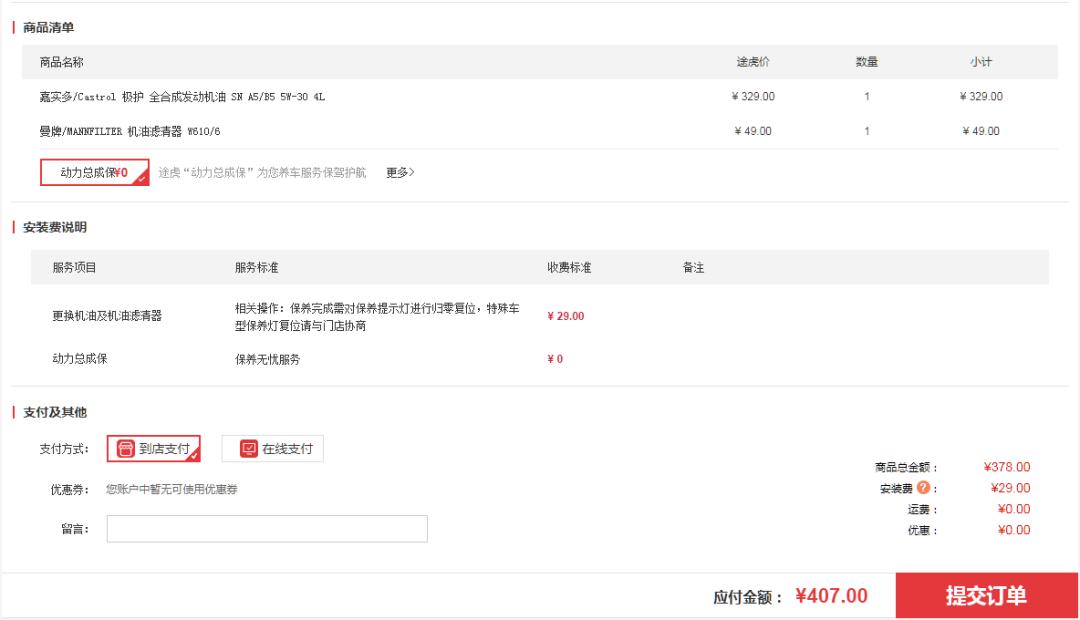Viewport: 1080px width, 620px height.
Task: Click the checkmark corner of 动力总成保 tag
Action: click(142, 179)
